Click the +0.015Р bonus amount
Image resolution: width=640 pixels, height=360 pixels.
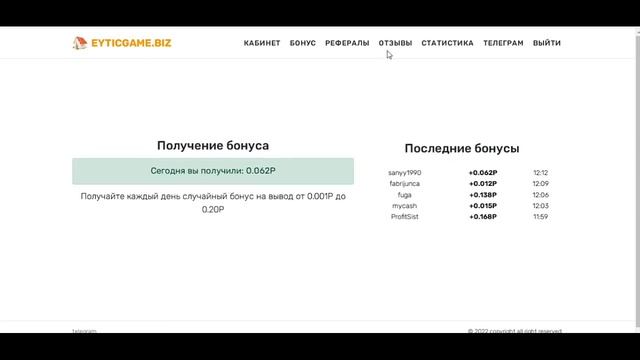click(x=483, y=206)
